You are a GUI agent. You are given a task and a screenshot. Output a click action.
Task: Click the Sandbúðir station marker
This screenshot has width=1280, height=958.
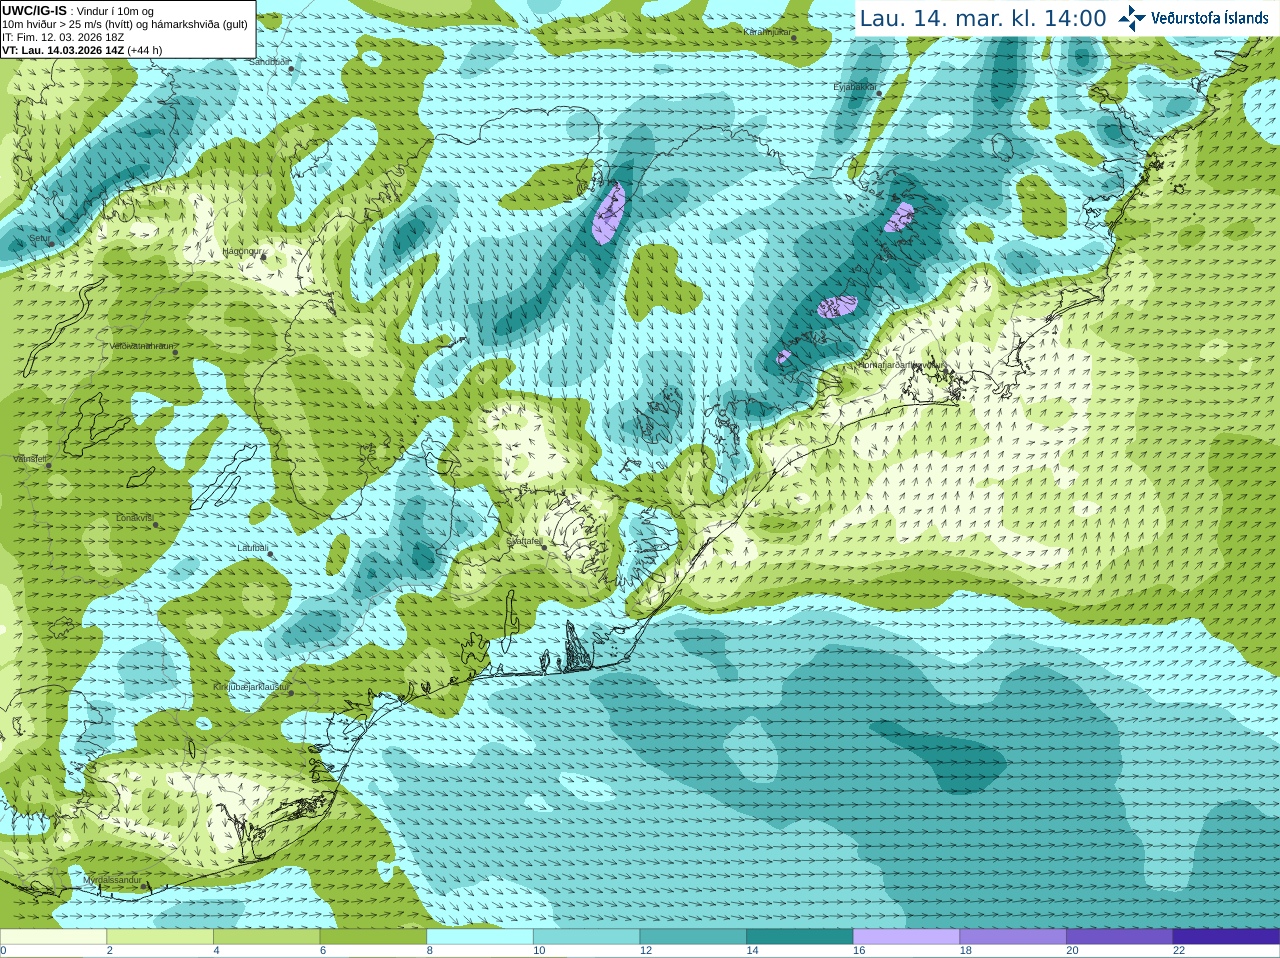[291, 68]
